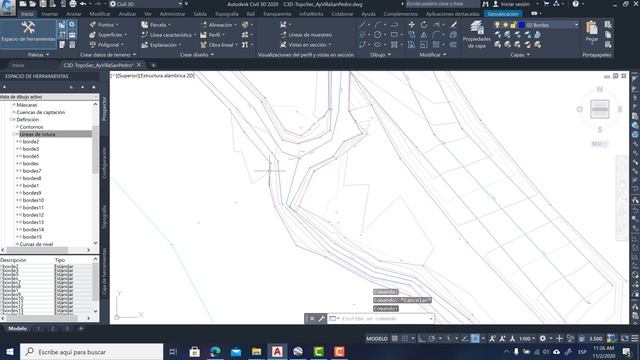Click the Alineación tool icon
The image size is (640, 360).
[x=204, y=25]
